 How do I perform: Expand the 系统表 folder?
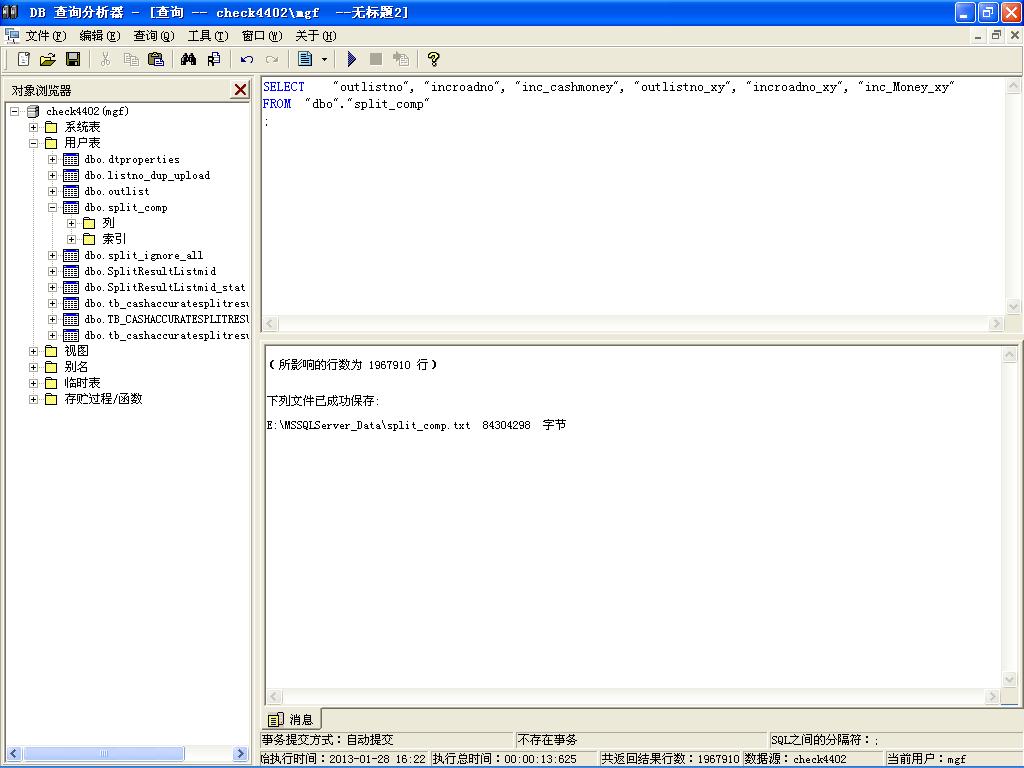(33, 127)
